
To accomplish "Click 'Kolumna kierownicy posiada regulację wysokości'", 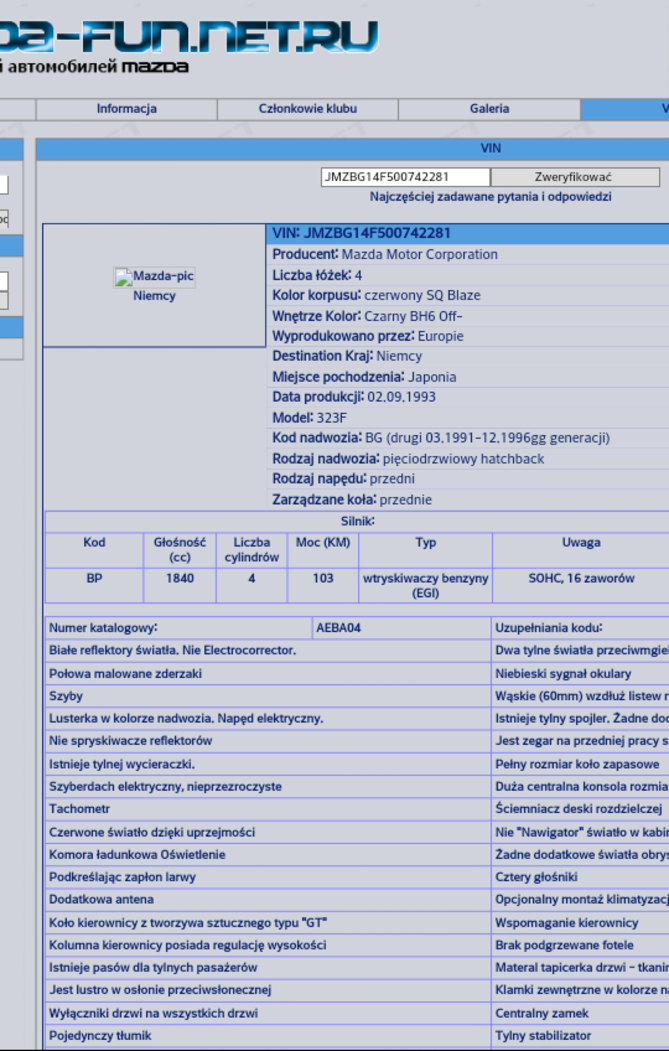I will (268, 945).
